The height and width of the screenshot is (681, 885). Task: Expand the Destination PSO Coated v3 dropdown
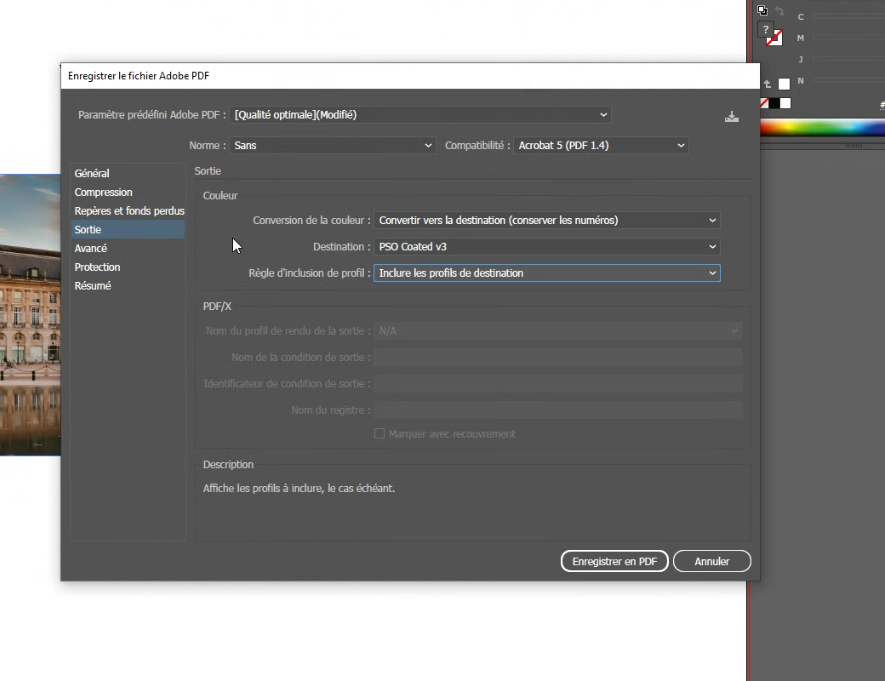pyautogui.click(x=547, y=246)
